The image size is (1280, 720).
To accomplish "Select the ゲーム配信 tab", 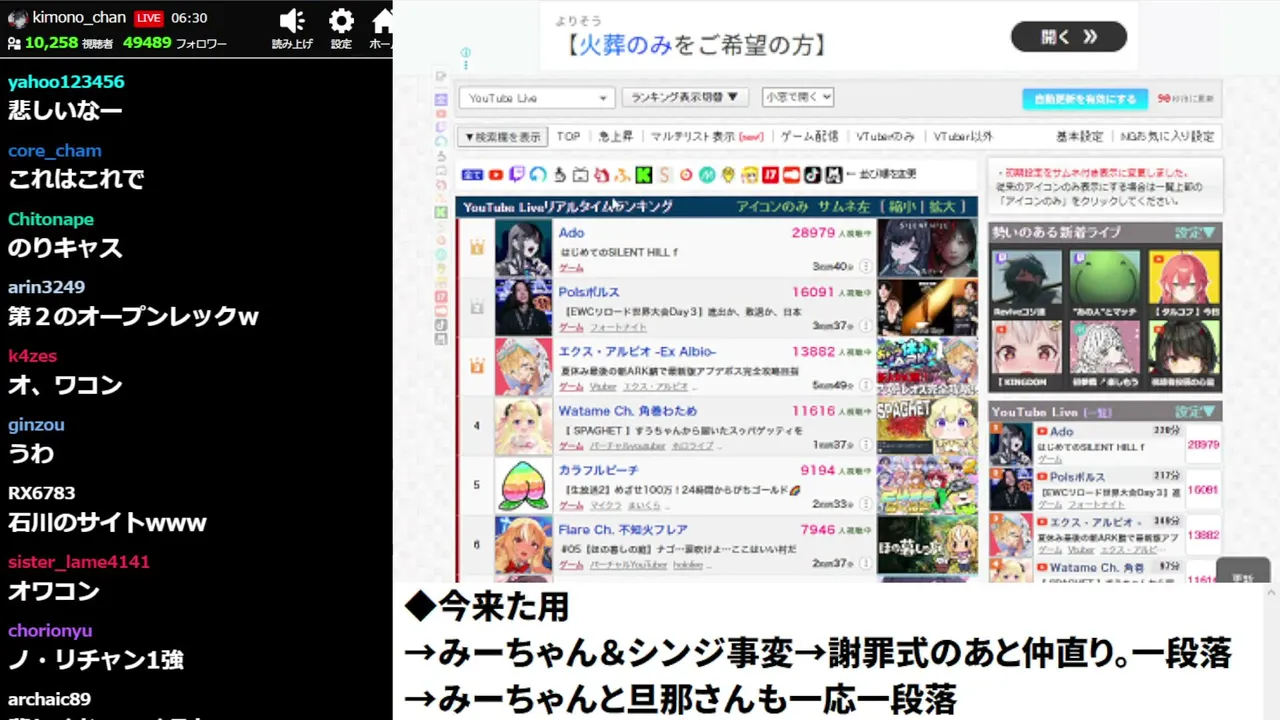I will tap(809, 136).
